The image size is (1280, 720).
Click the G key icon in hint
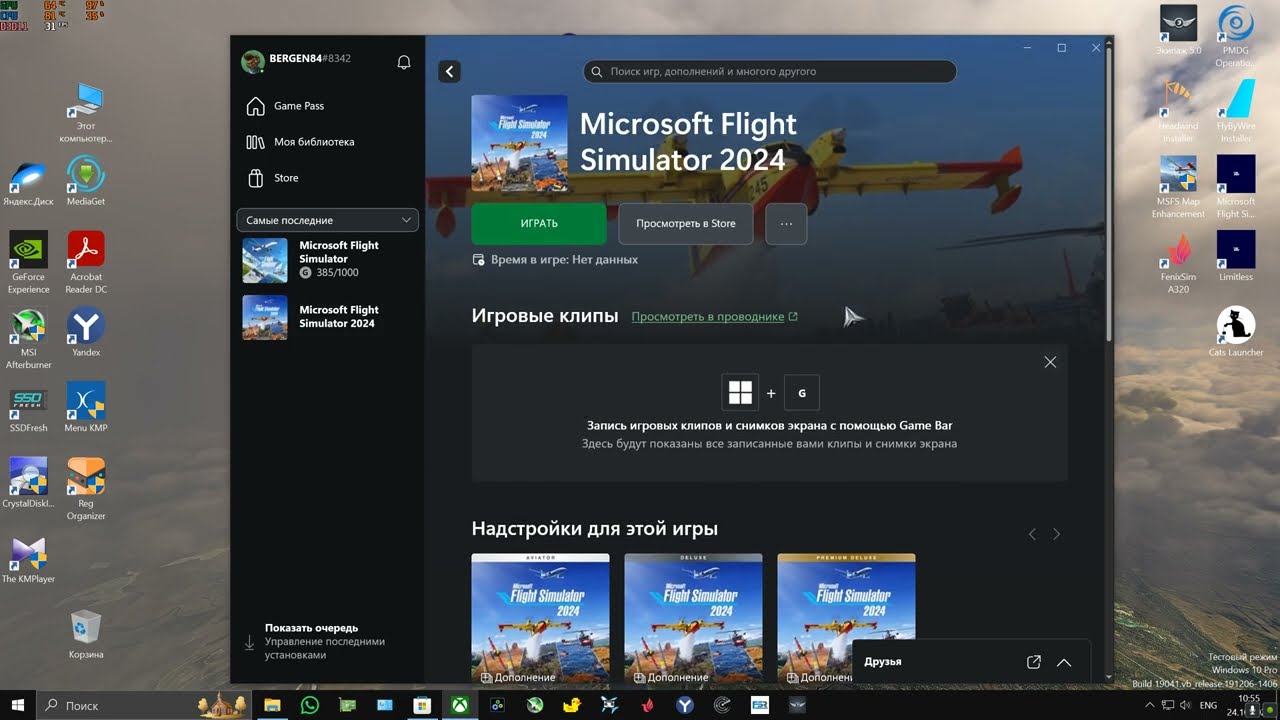(802, 393)
